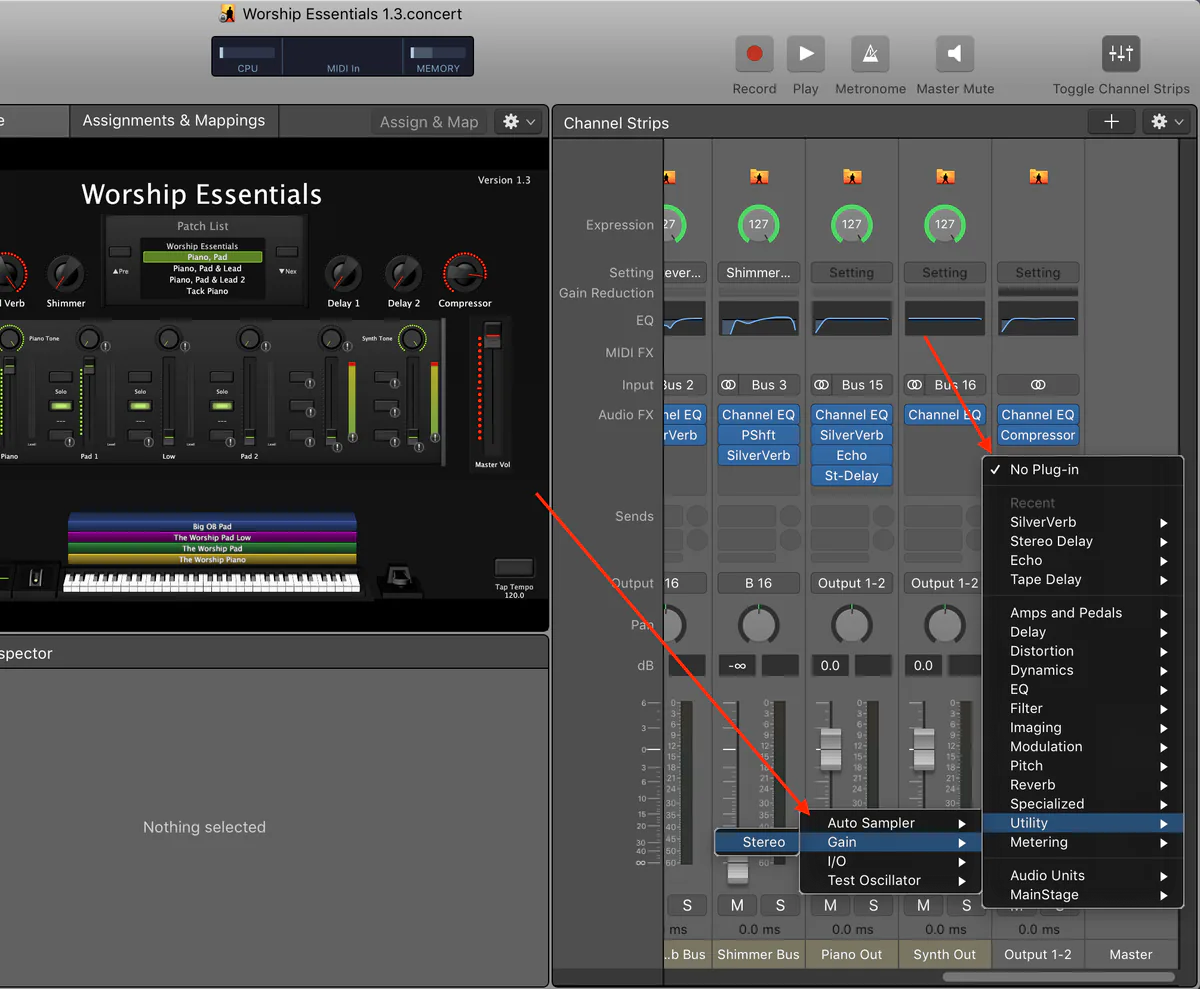Click the Synth Out channel strip icon
Screen dimensions: 1200x989
coord(945,177)
